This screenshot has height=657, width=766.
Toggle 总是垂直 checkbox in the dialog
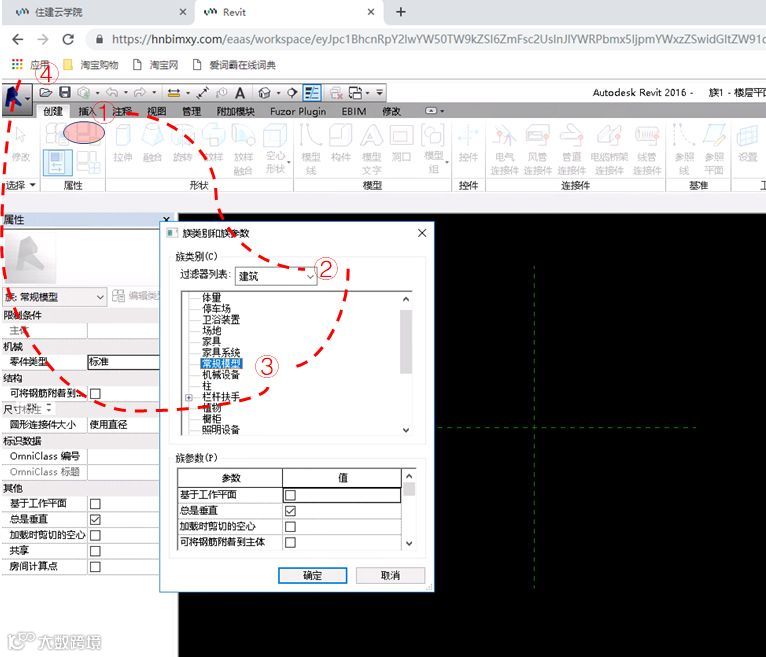pyautogui.click(x=290, y=511)
